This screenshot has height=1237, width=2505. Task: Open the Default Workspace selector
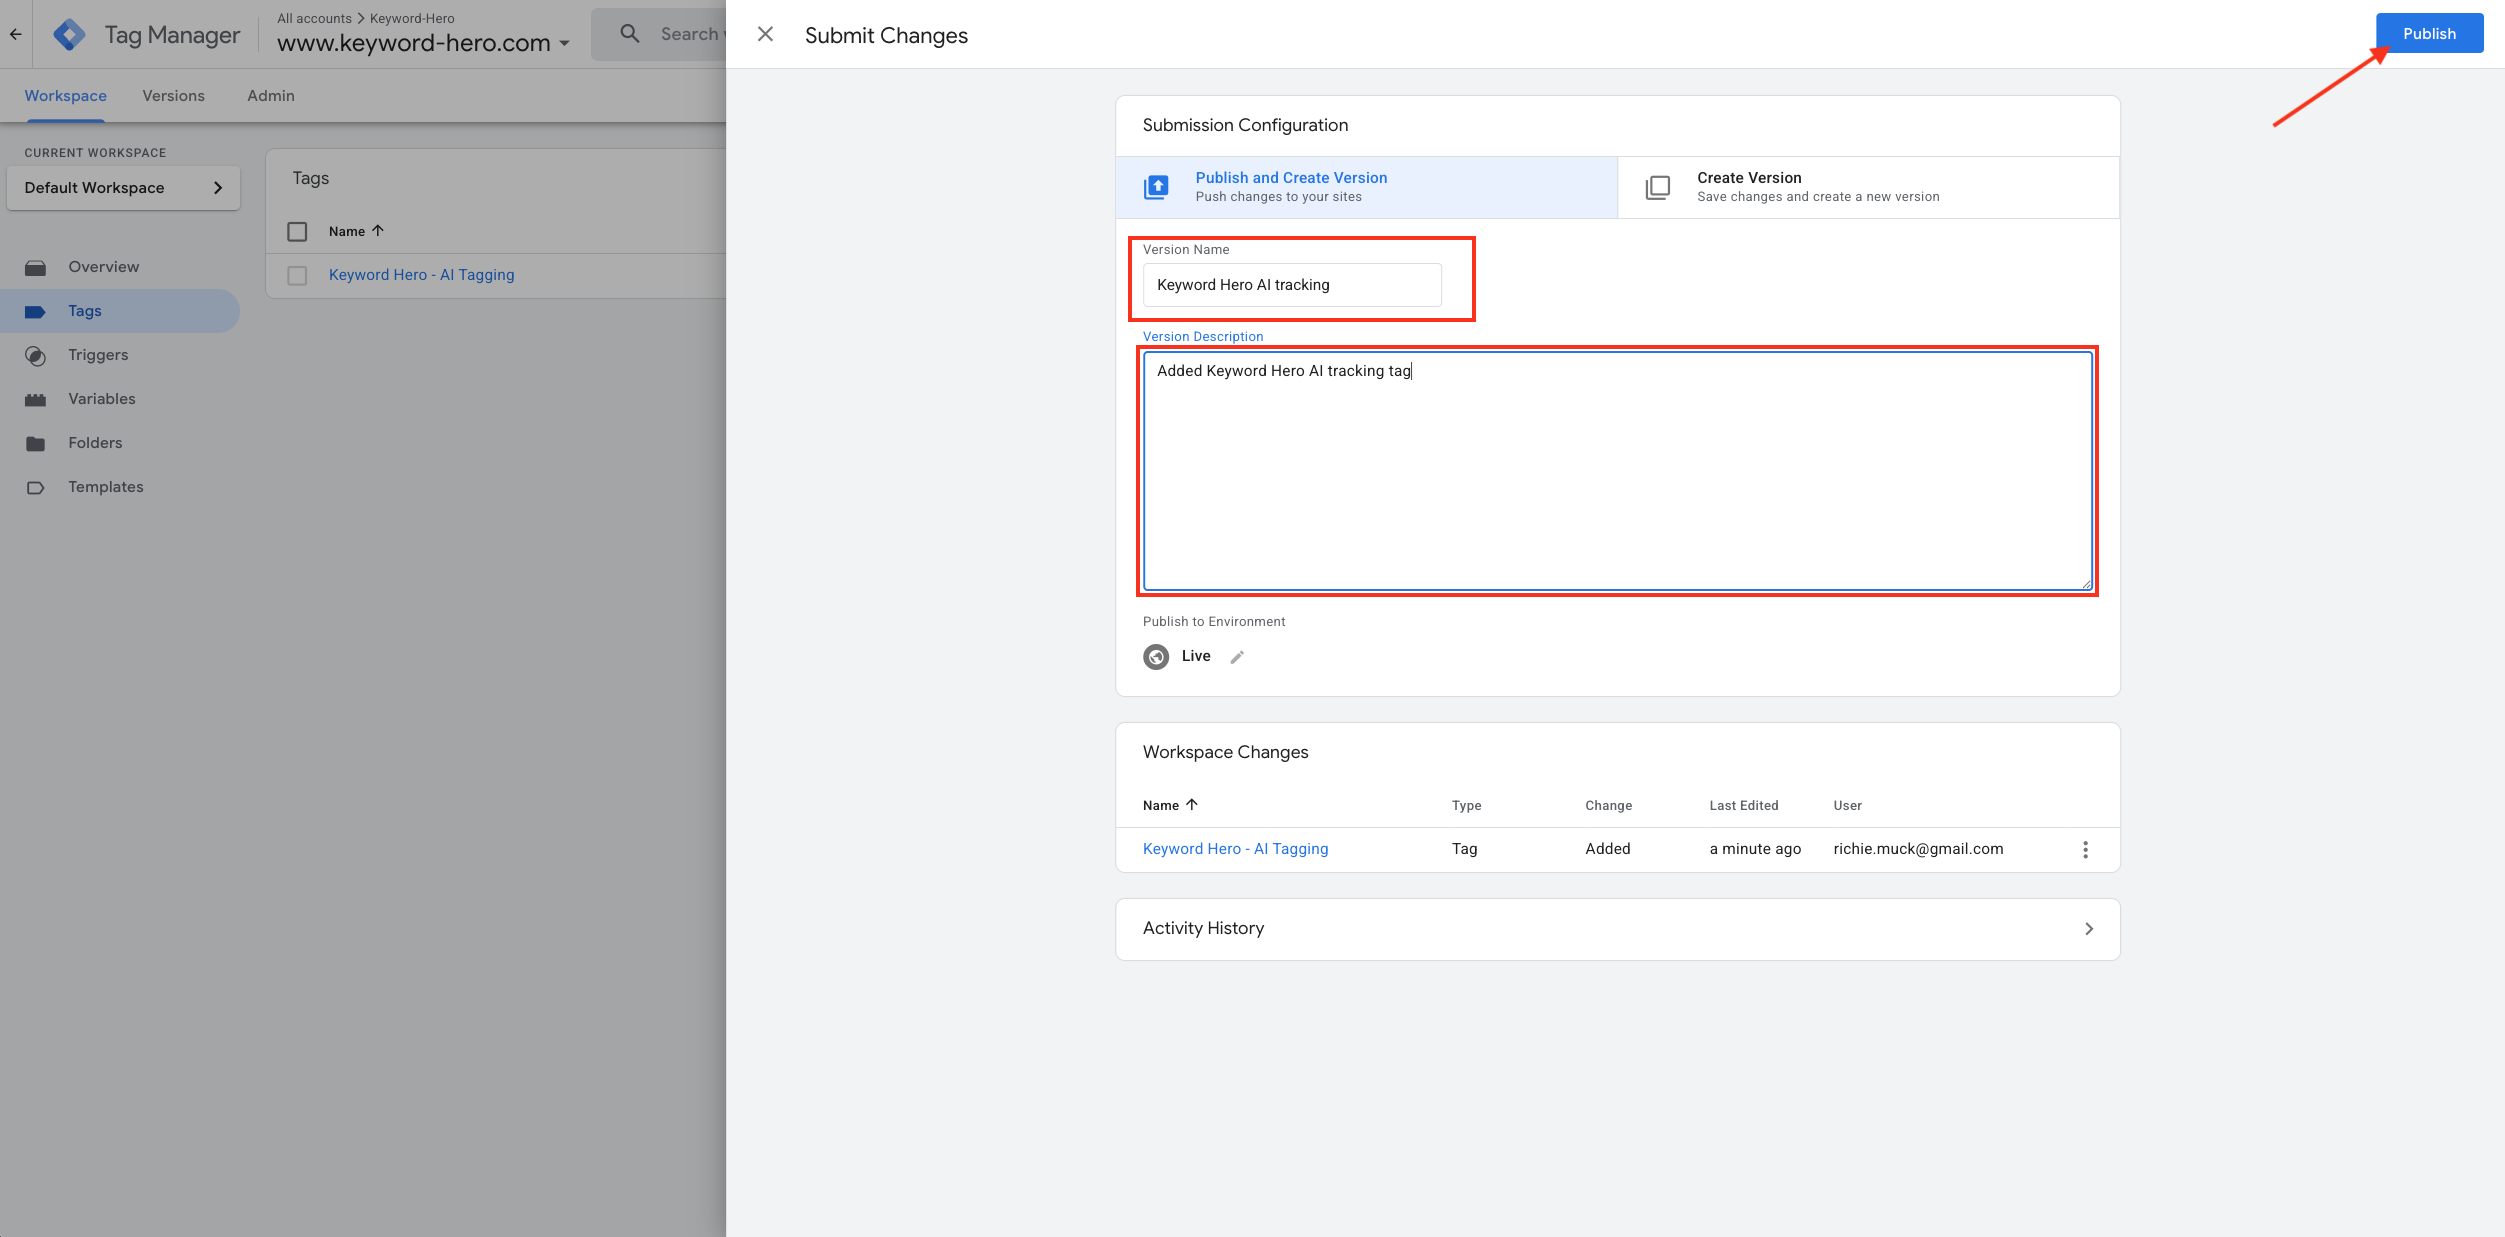pos(123,188)
